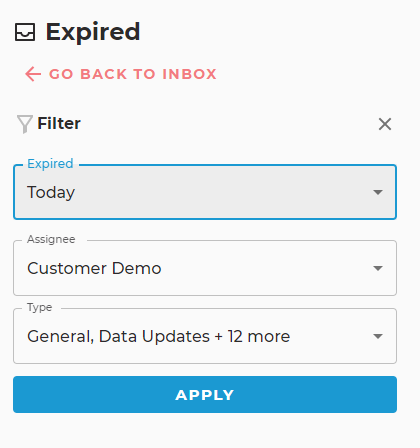This screenshot has width=420, height=448.
Task: Click the inbox tray icon beside Expired
Action: click(25, 32)
